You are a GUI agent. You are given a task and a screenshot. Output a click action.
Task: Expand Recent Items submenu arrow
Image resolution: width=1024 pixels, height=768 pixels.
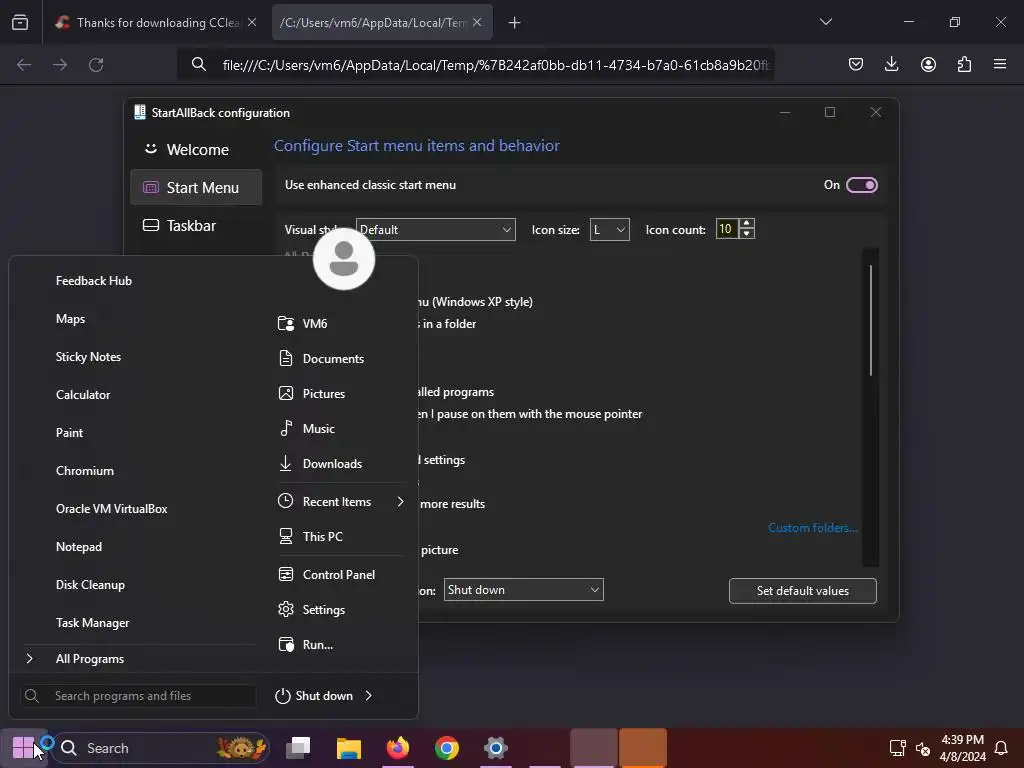(x=400, y=502)
